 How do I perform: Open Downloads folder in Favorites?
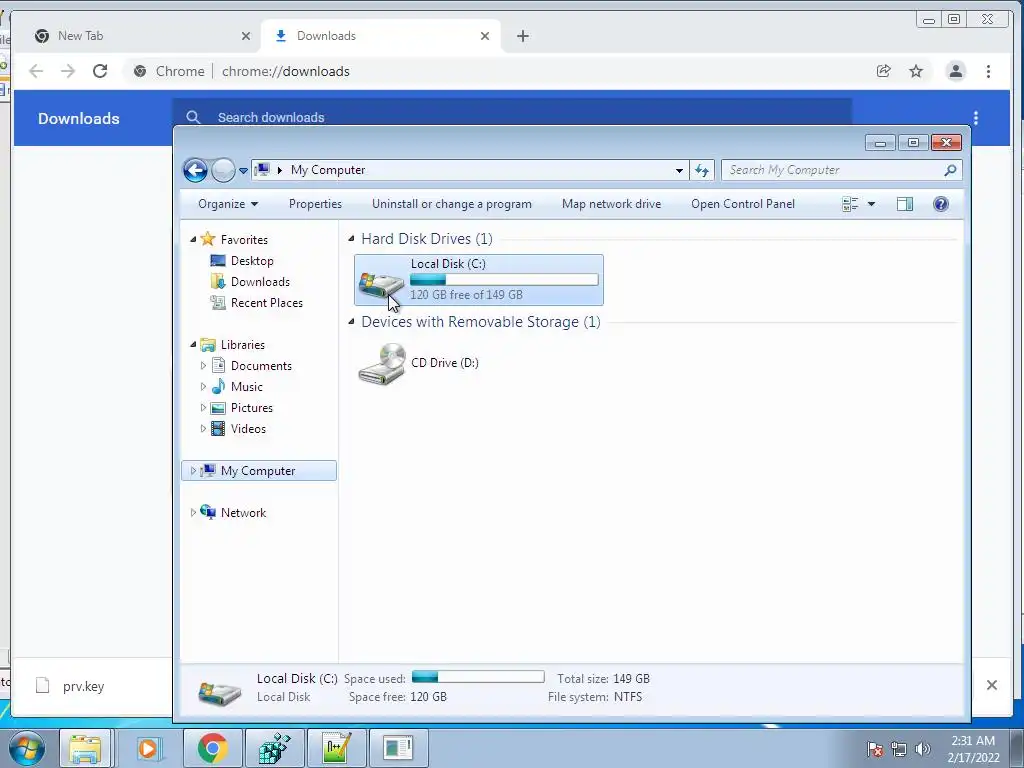point(260,281)
